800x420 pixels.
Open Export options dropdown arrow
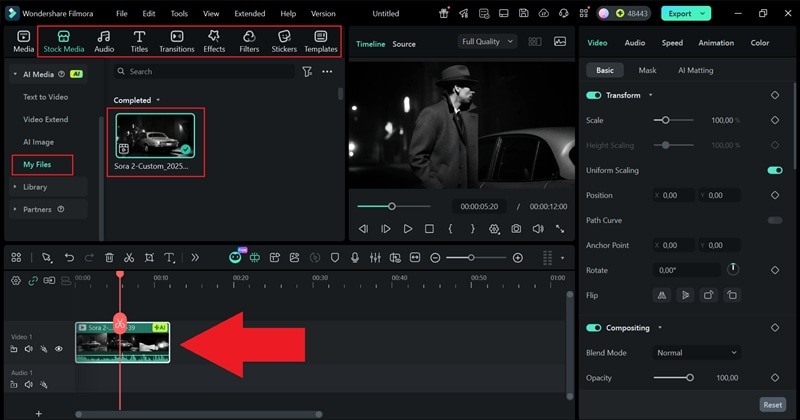pyautogui.click(x=703, y=14)
